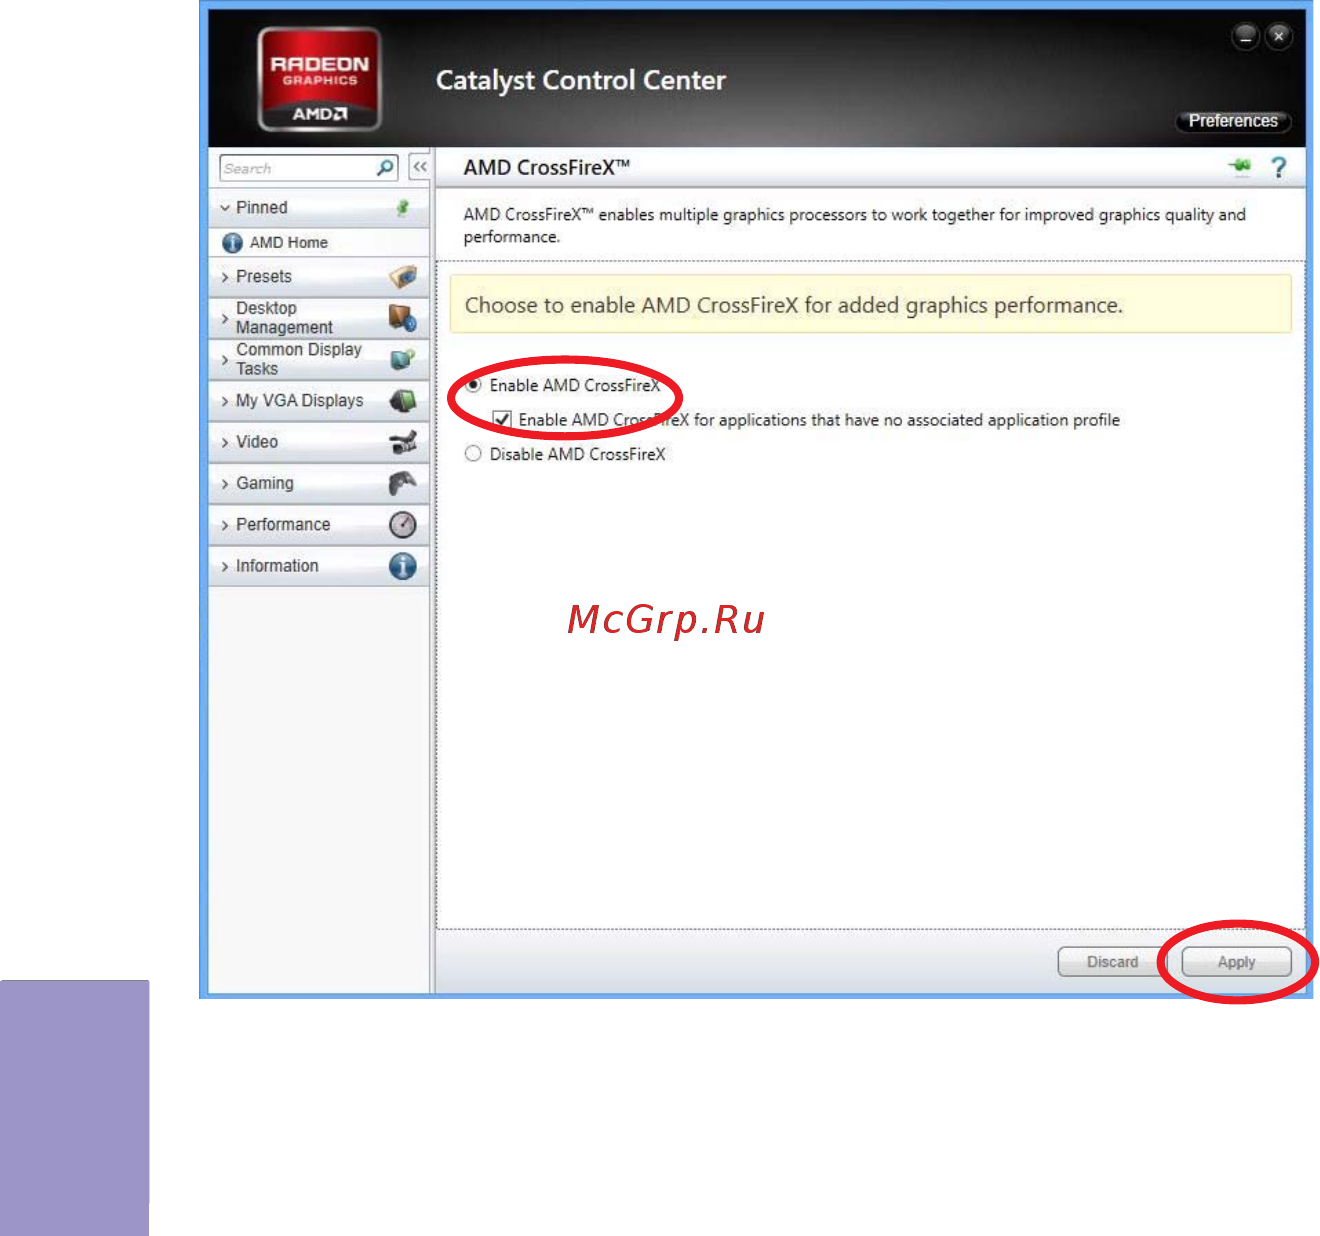Expand the Performance section chevron
1320x1236 pixels.
[225, 525]
